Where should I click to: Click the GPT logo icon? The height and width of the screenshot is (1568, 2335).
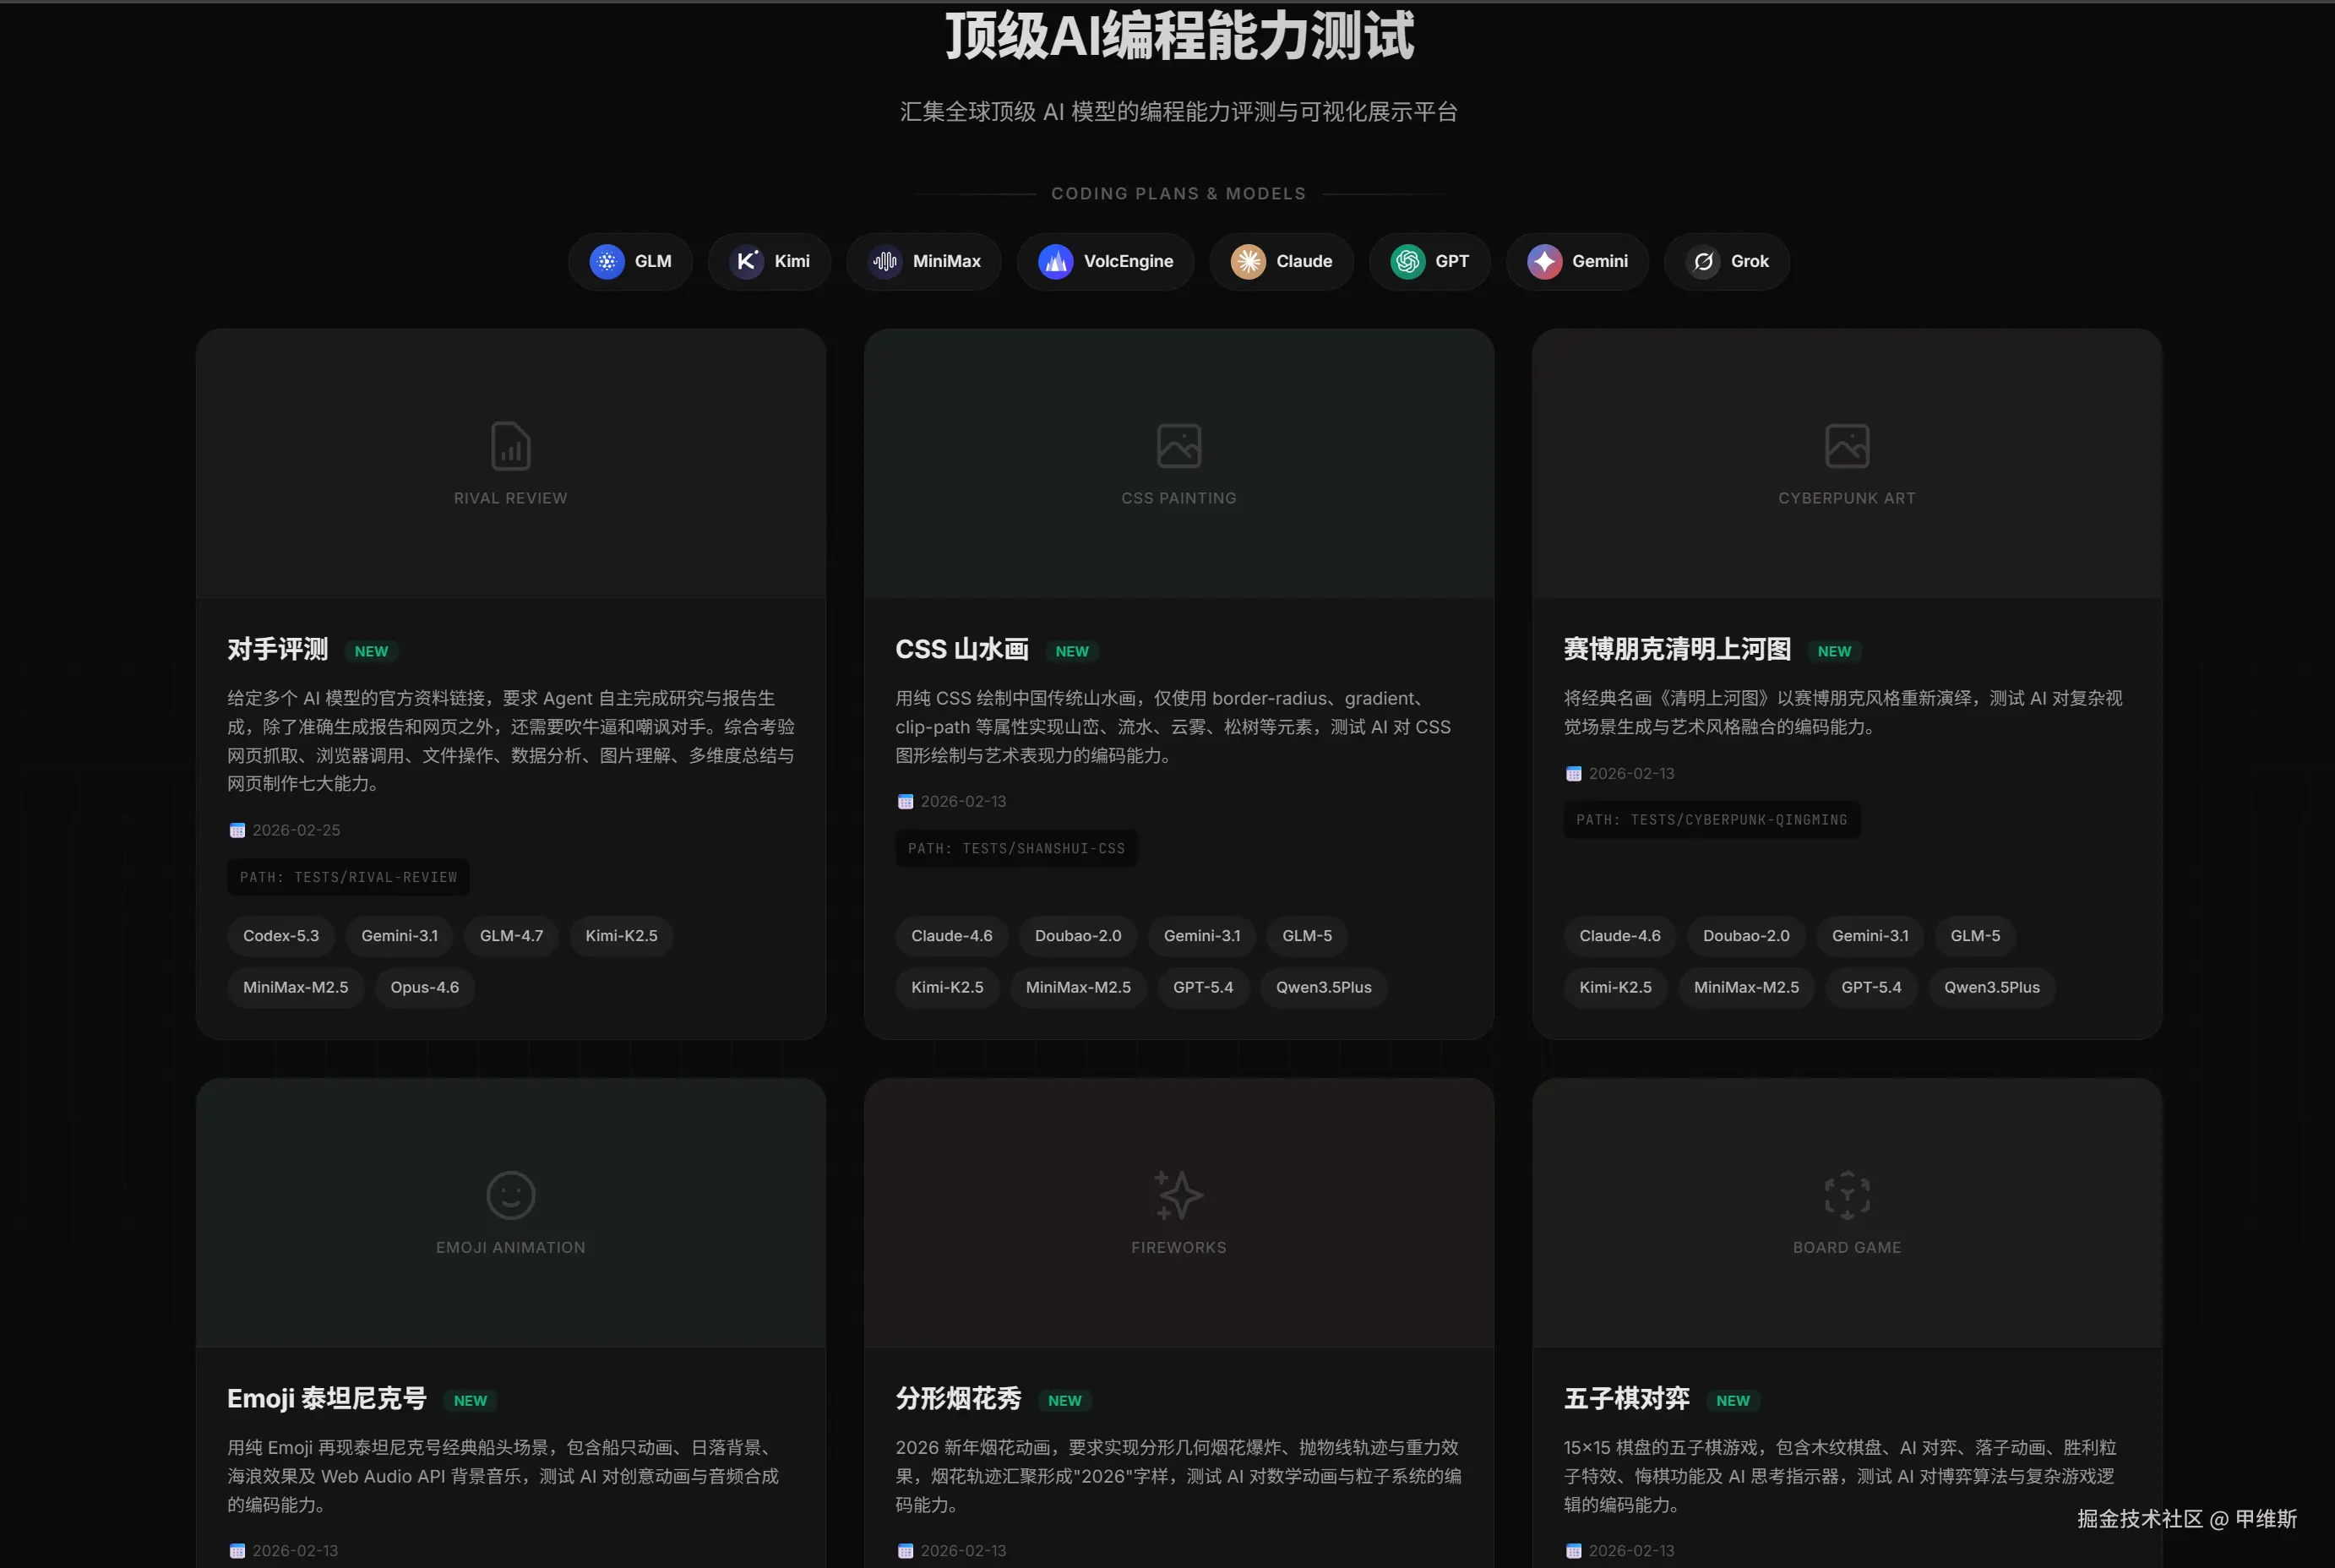click(x=1407, y=262)
